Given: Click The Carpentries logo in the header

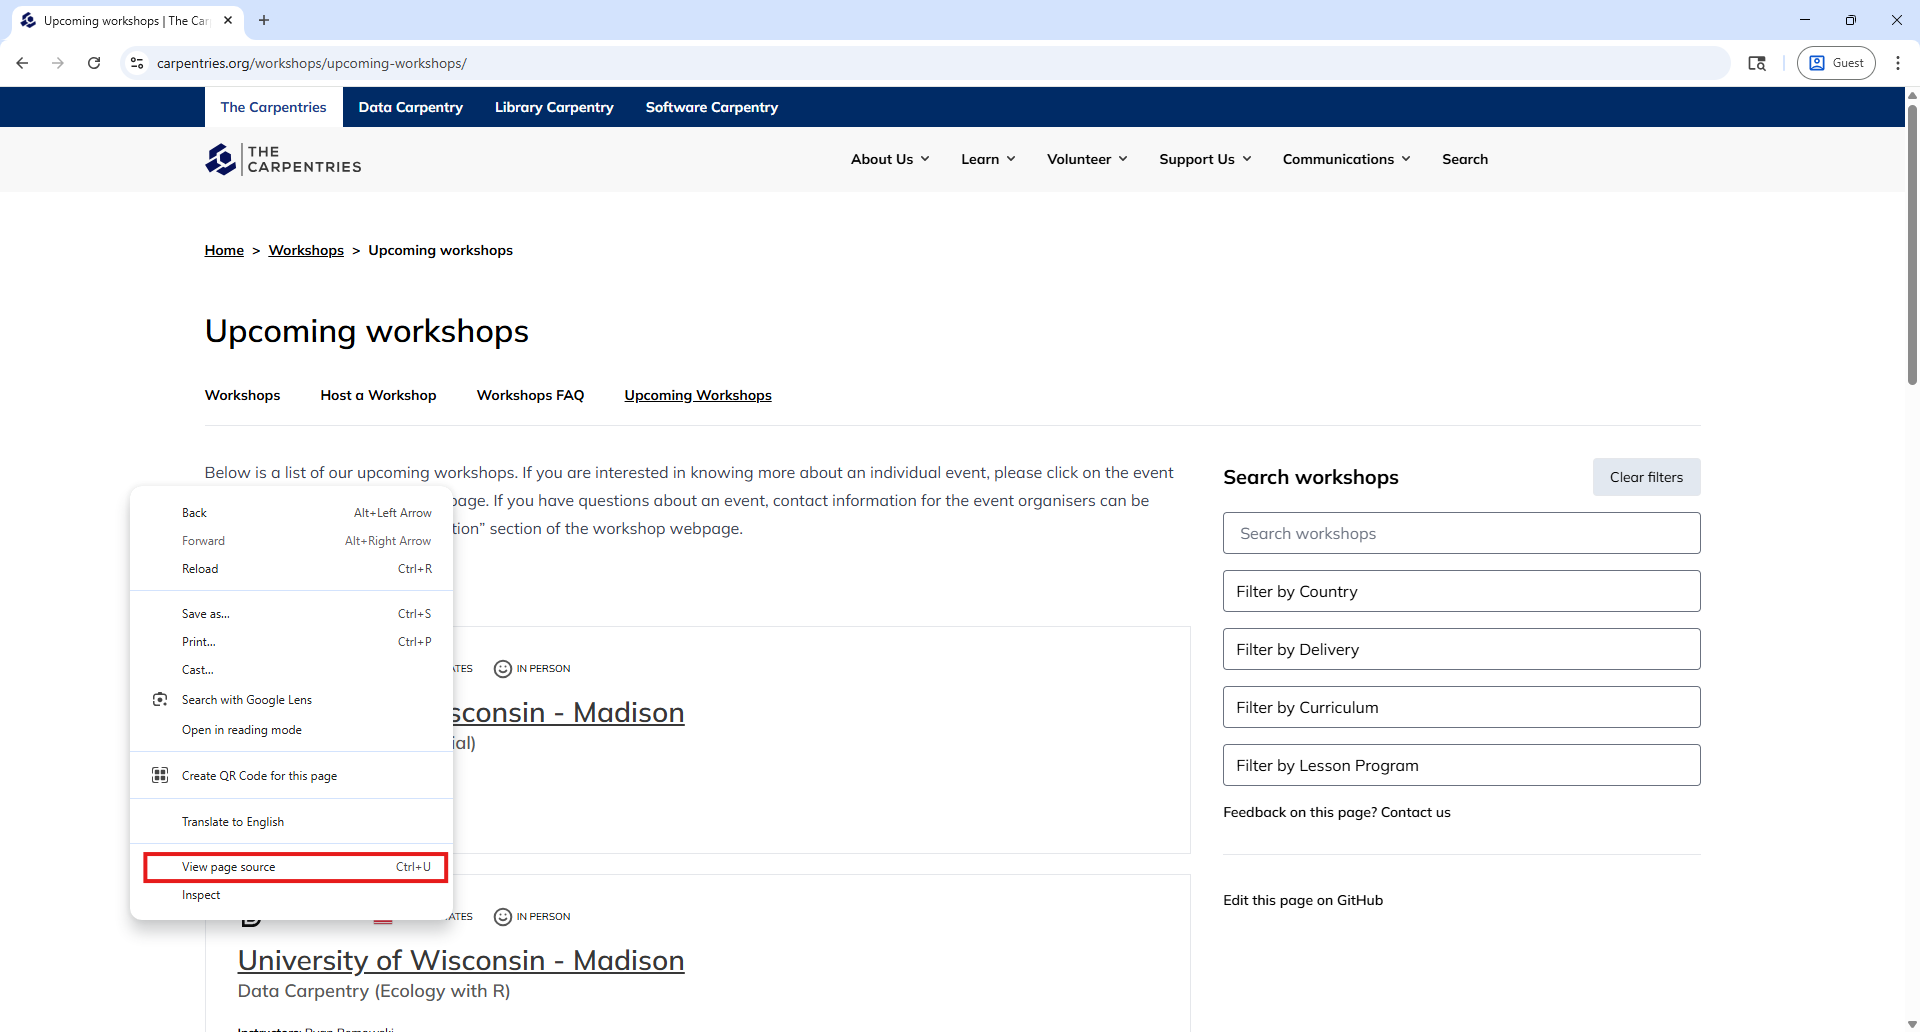Looking at the screenshot, I should pyautogui.click(x=283, y=159).
